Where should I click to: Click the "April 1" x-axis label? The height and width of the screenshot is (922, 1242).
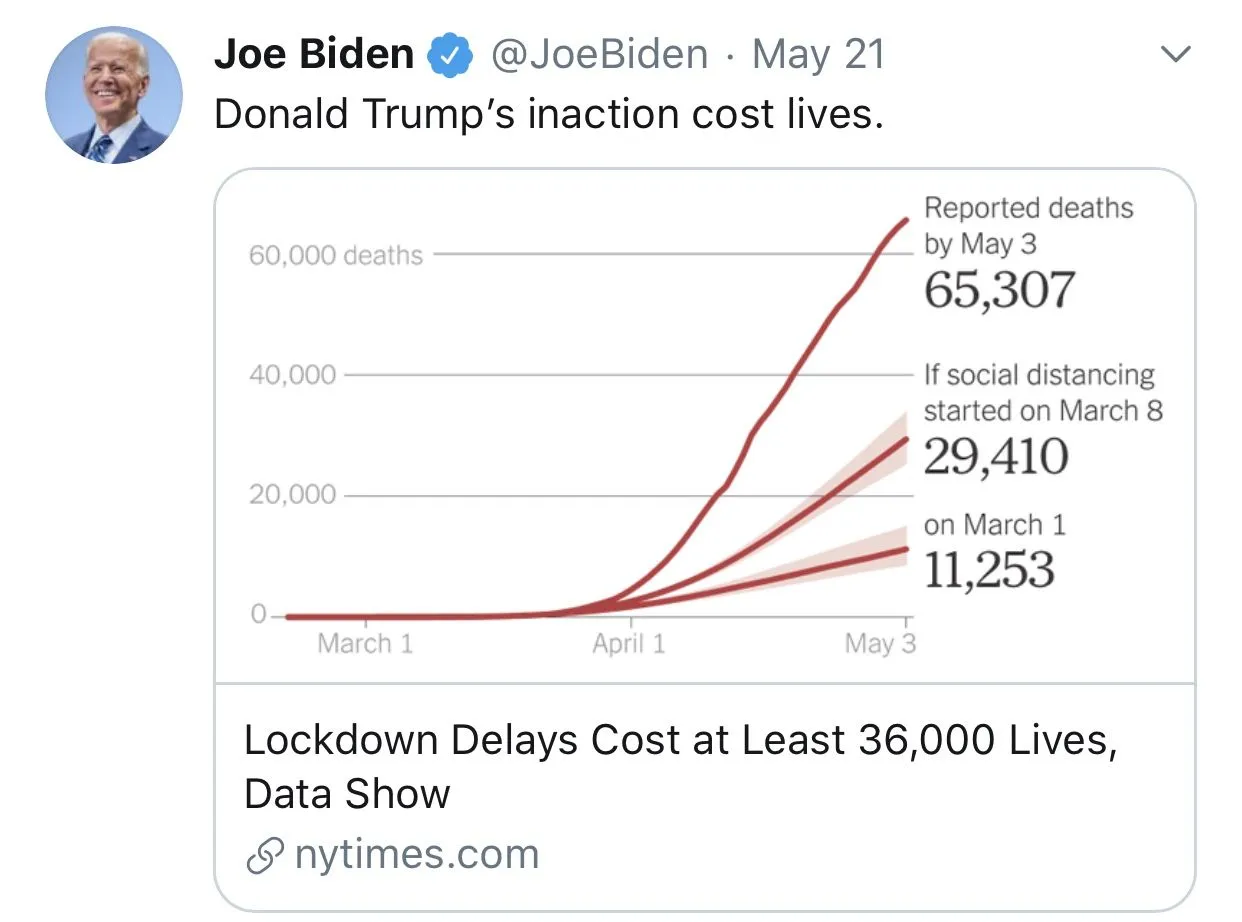(x=628, y=643)
